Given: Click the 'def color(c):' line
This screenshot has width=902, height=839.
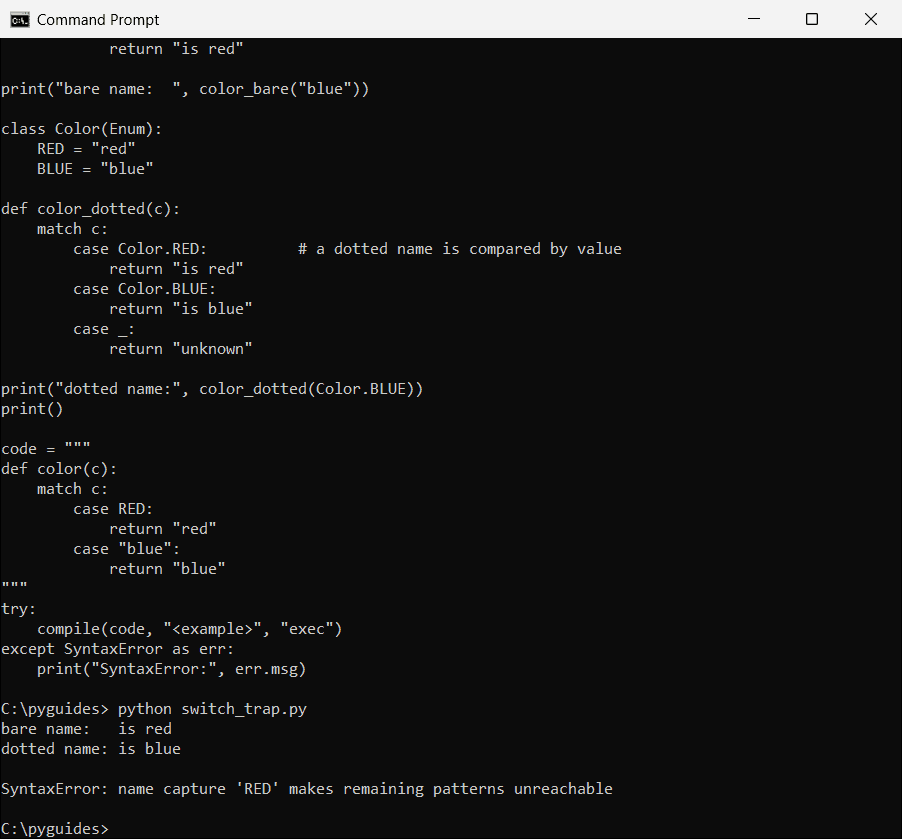Looking at the screenshot, I should [x=59, y=469].
